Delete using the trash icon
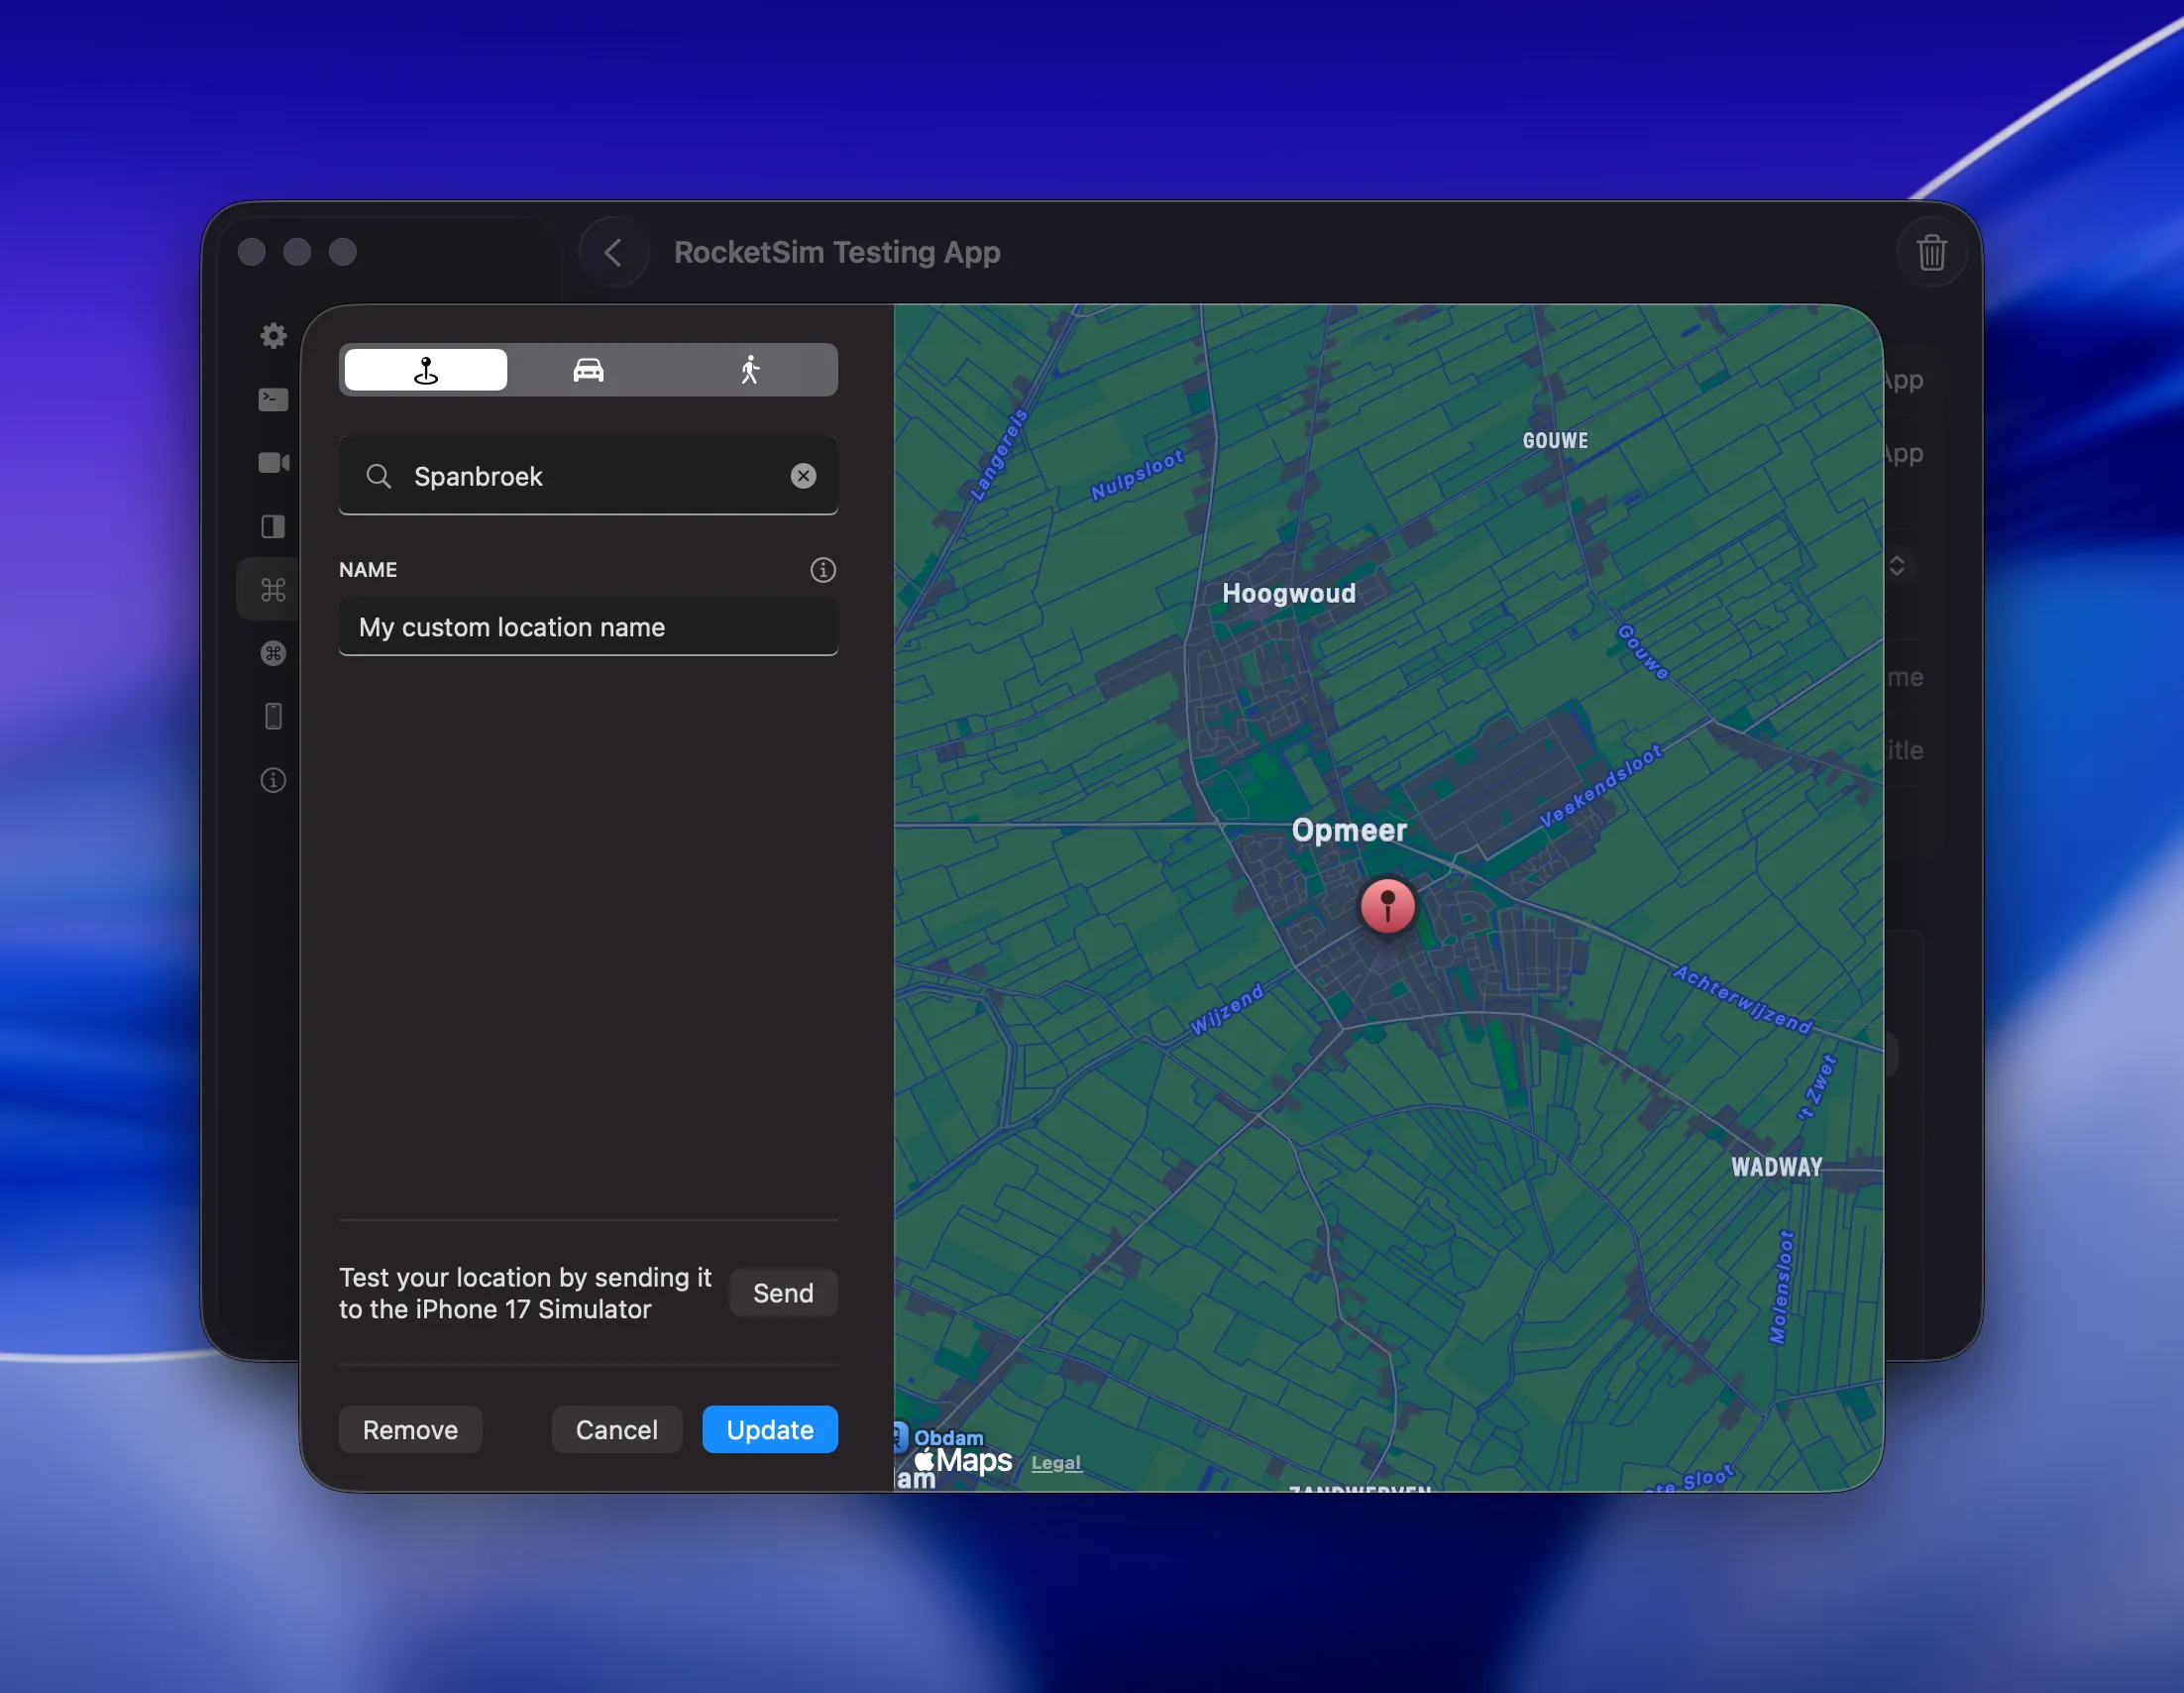2184x1693 pixels. [1932, 252]
